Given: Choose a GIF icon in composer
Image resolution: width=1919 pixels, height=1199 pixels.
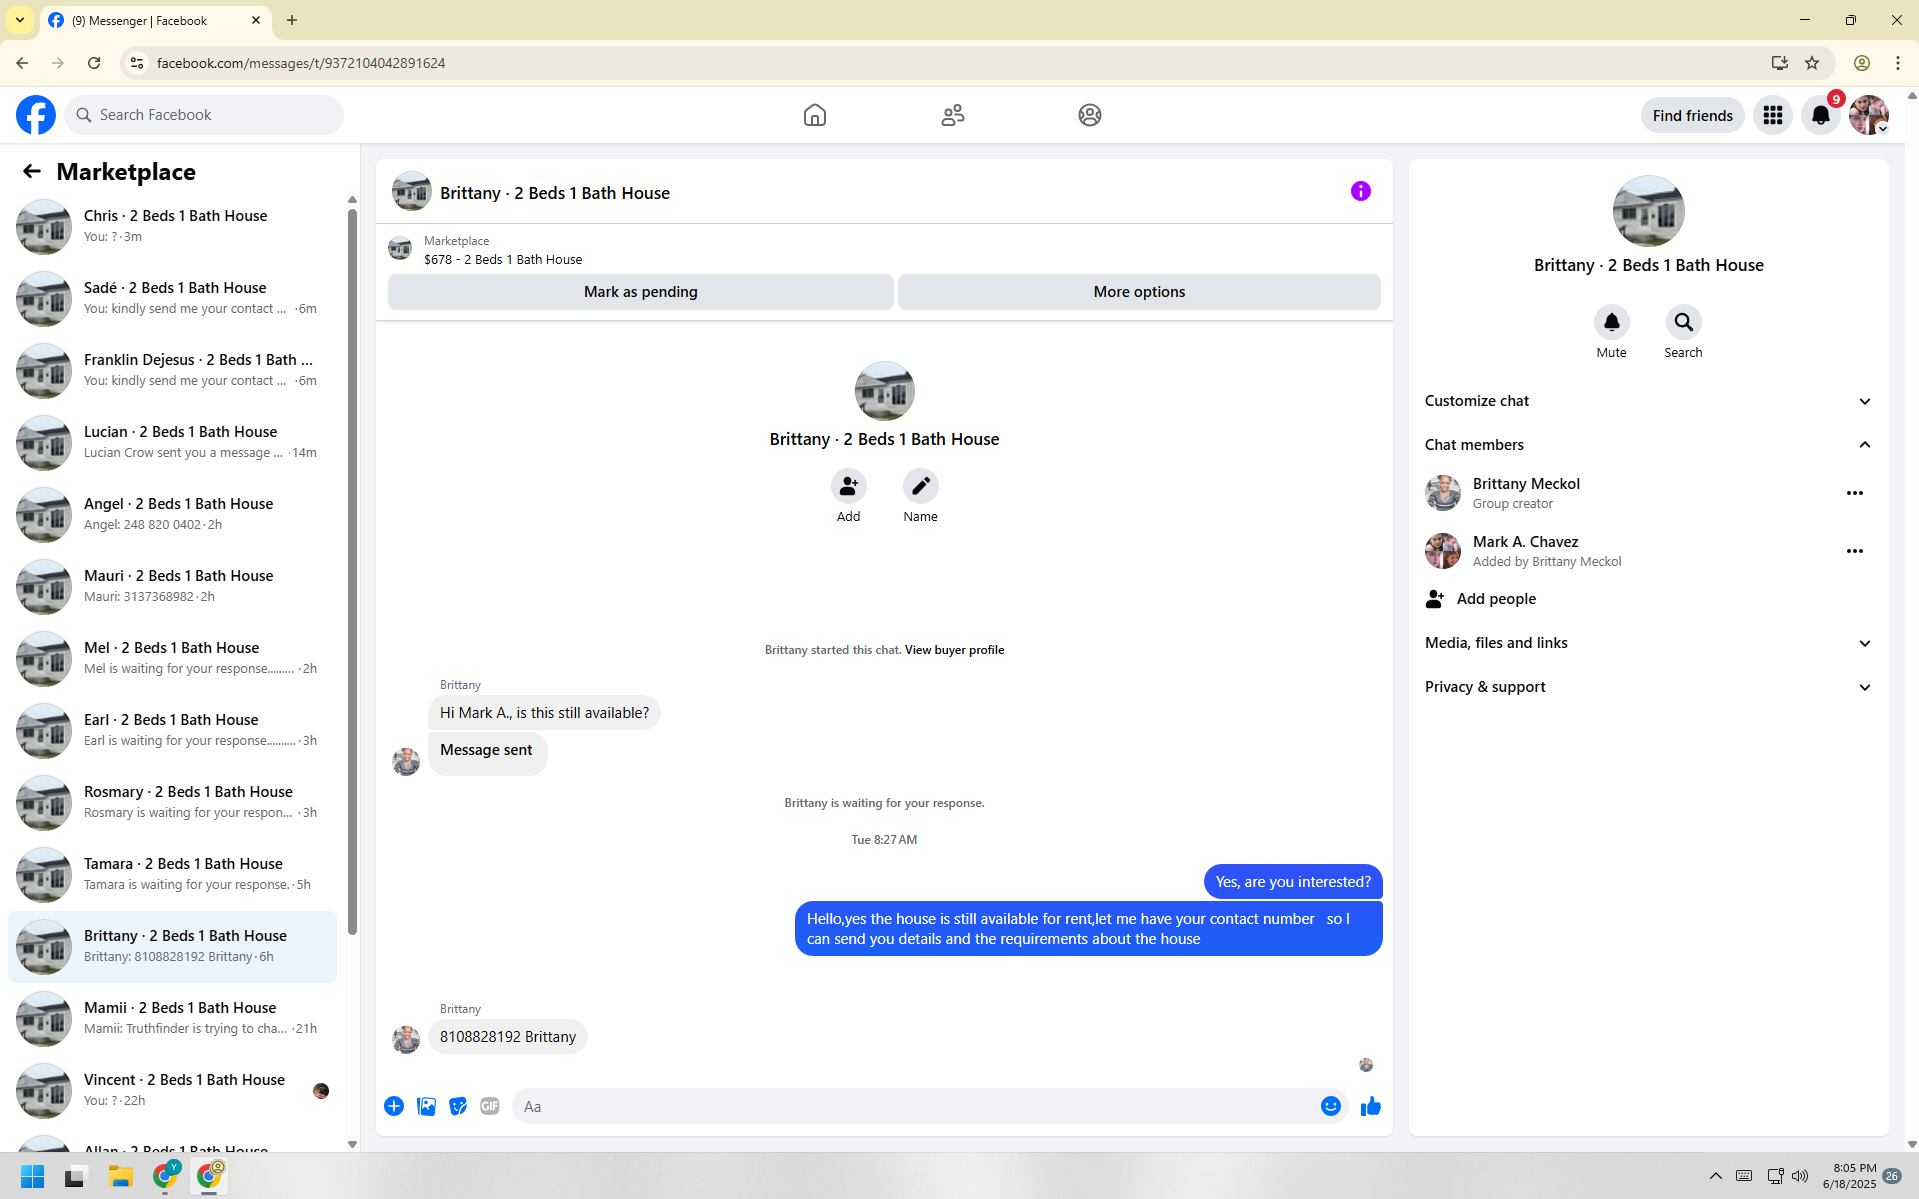Looking at the screenshot, I should coord(489,1106).
